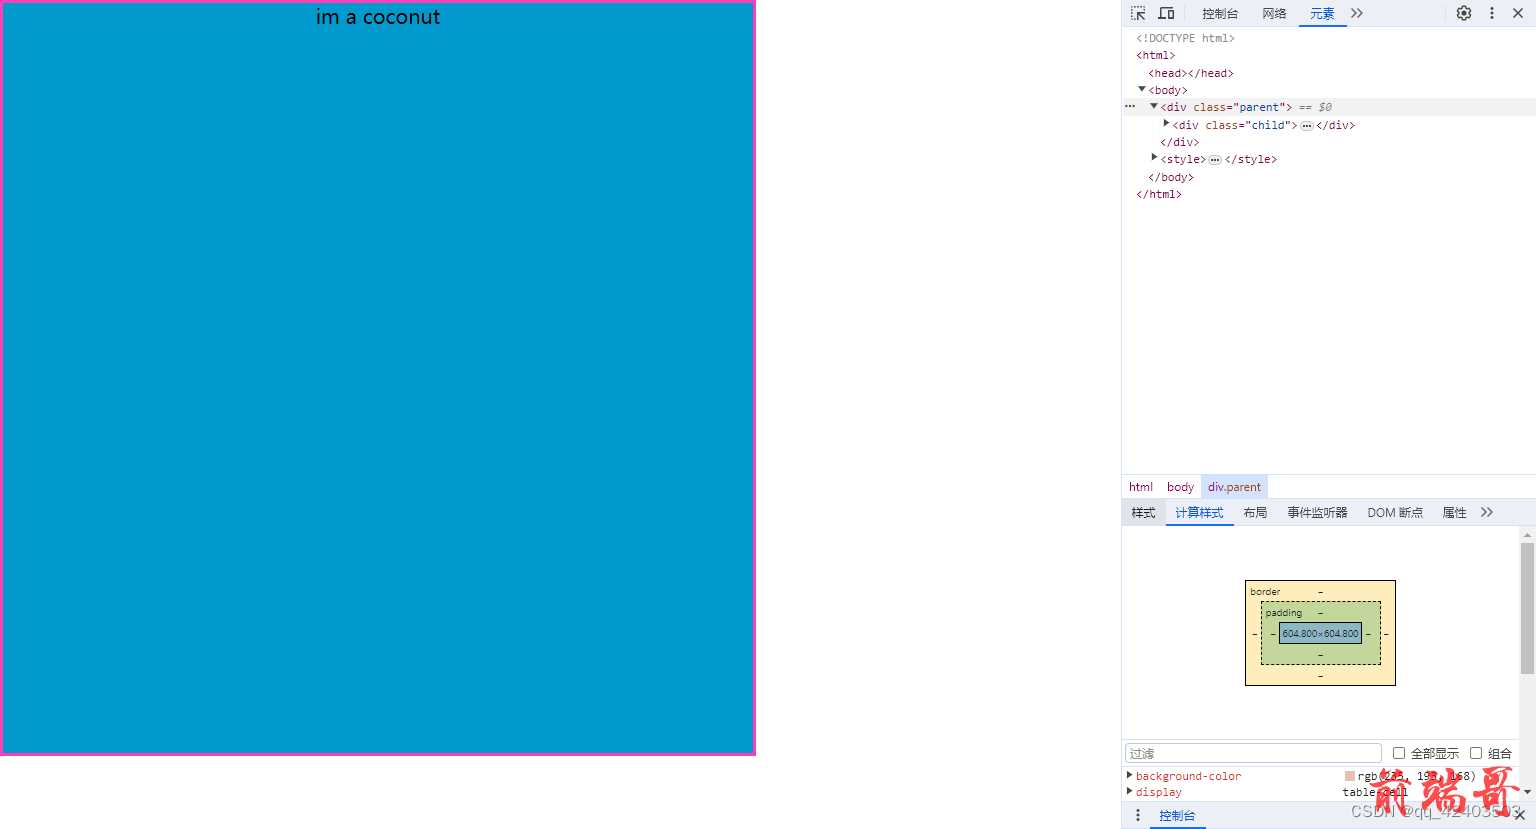Select the bottom drawer 控制台 tab
The height and width of the screenshot is (829, 1536).
point(1177,816)
